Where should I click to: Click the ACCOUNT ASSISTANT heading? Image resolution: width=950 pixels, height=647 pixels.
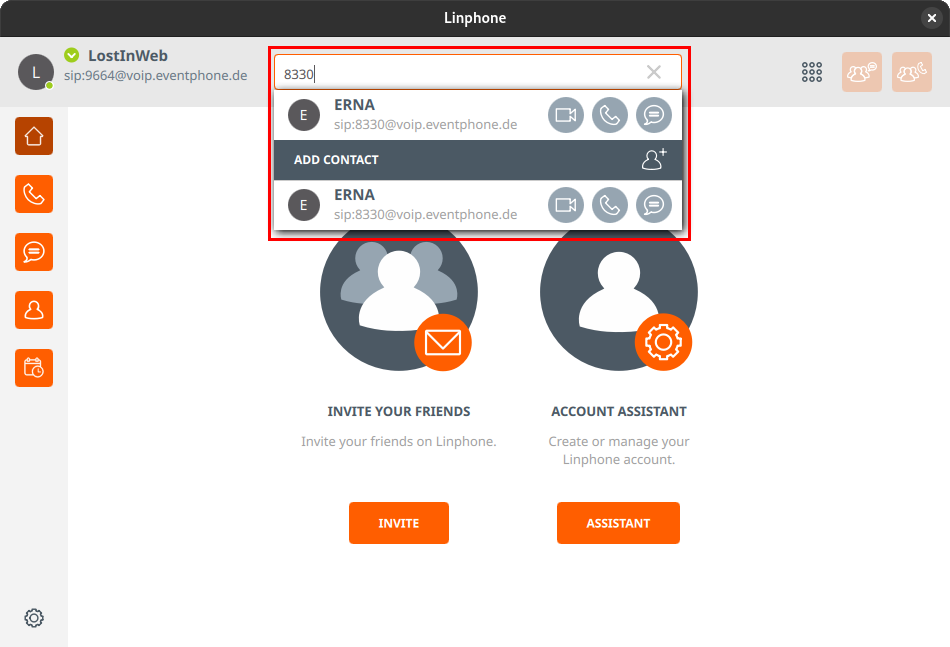(x=619, y=411)
